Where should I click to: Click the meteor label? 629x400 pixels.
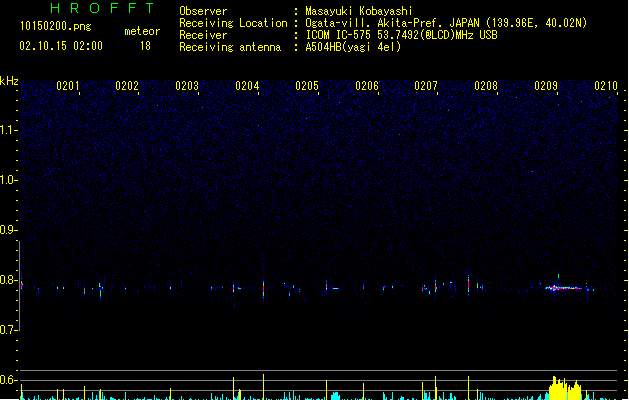(x=142, y=31)
